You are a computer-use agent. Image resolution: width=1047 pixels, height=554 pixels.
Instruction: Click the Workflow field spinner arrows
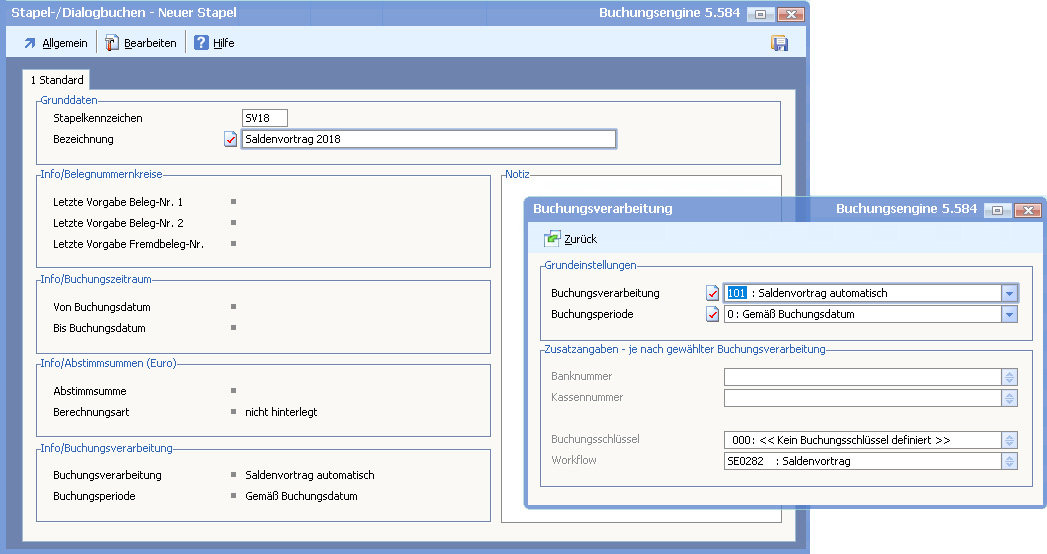[1009, 461]
